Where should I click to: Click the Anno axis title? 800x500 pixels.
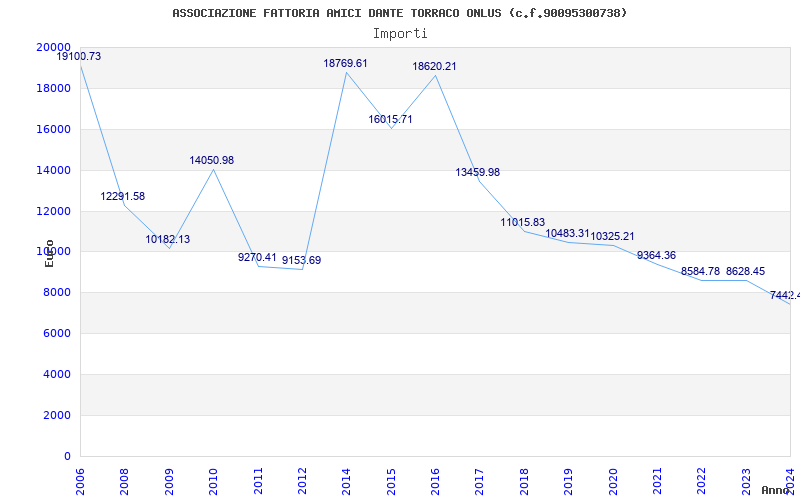pos(774,490)
